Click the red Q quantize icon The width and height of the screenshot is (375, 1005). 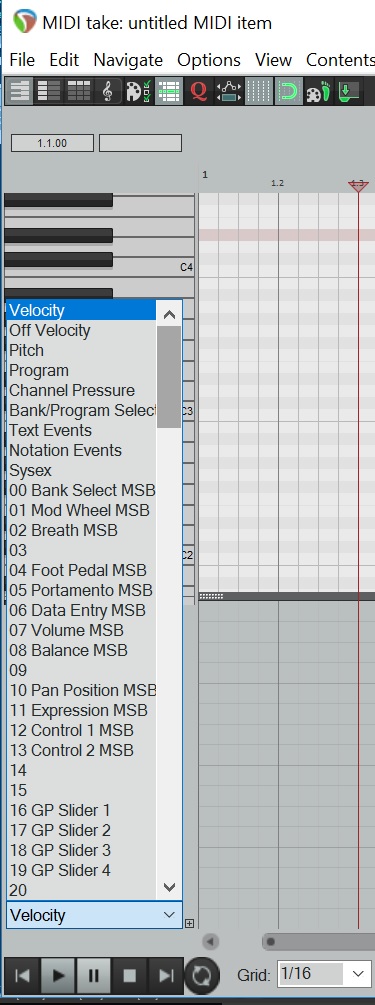point(199,92)
